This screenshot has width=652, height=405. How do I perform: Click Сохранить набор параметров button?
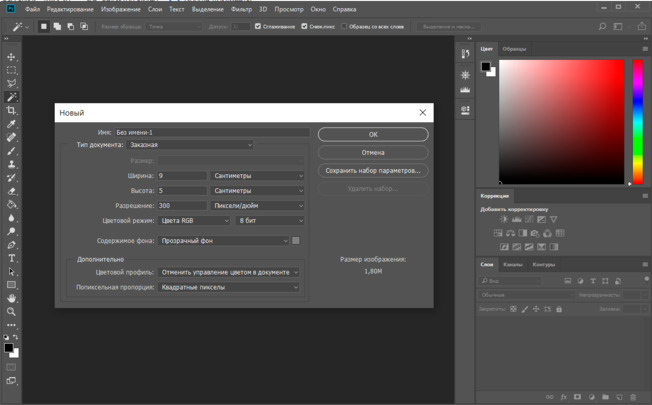pyautogui.click(x=373, y=171)
